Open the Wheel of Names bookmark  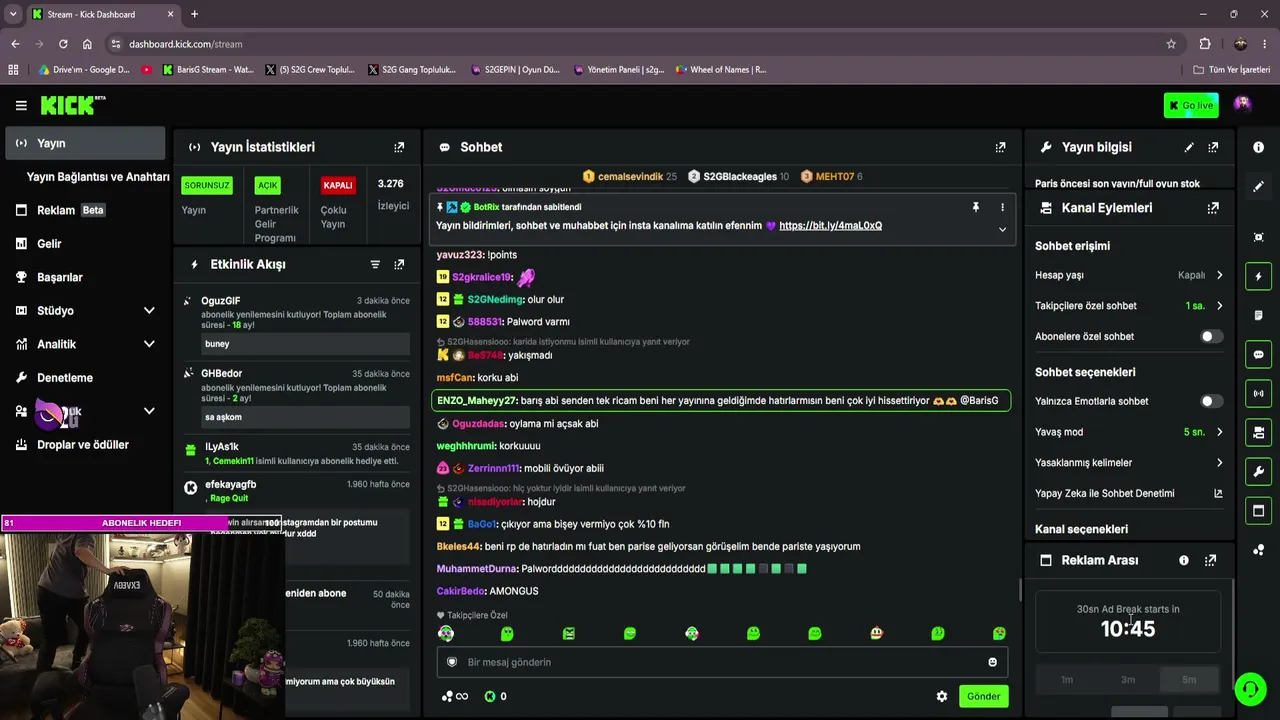point(721,70)
